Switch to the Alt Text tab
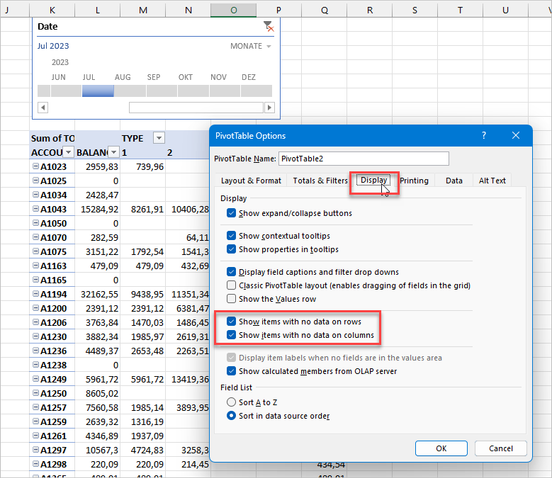This screenshot has width=552, height=478. (x=492, y=181)
